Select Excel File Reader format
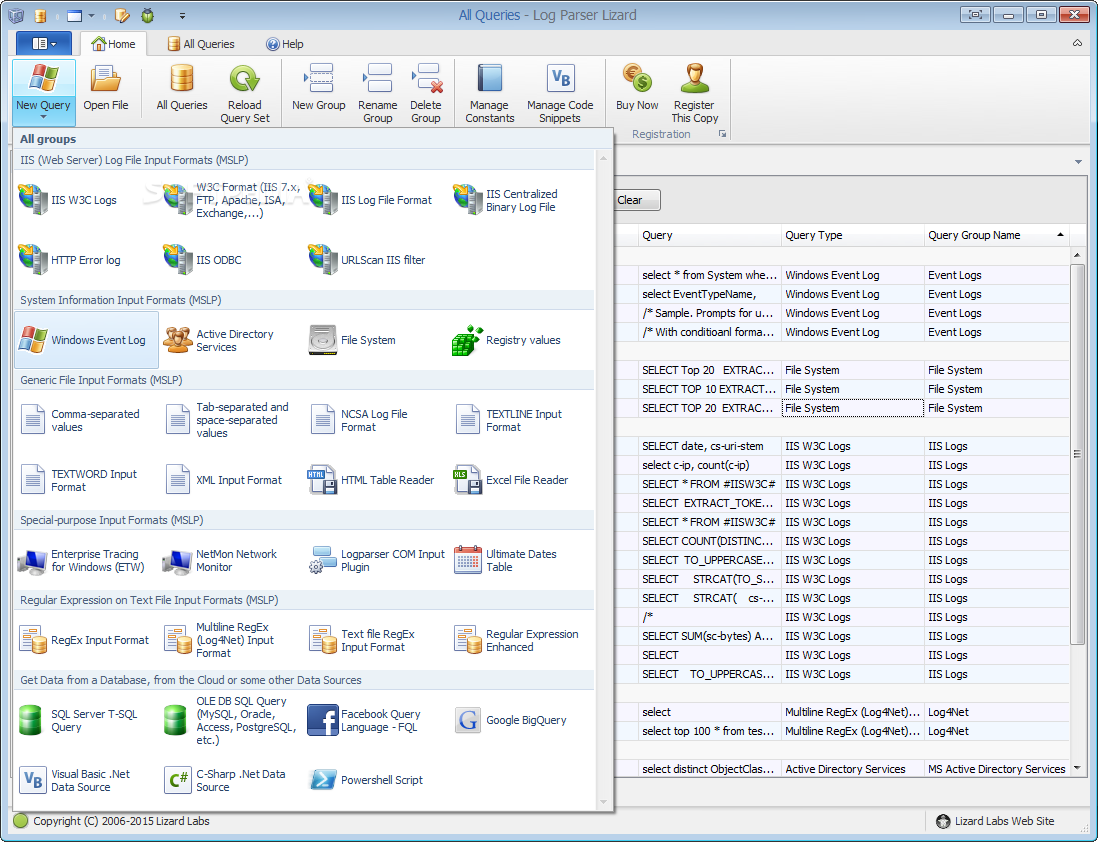1098x842 pixels. pyautogui.click(x=521, y=481)
